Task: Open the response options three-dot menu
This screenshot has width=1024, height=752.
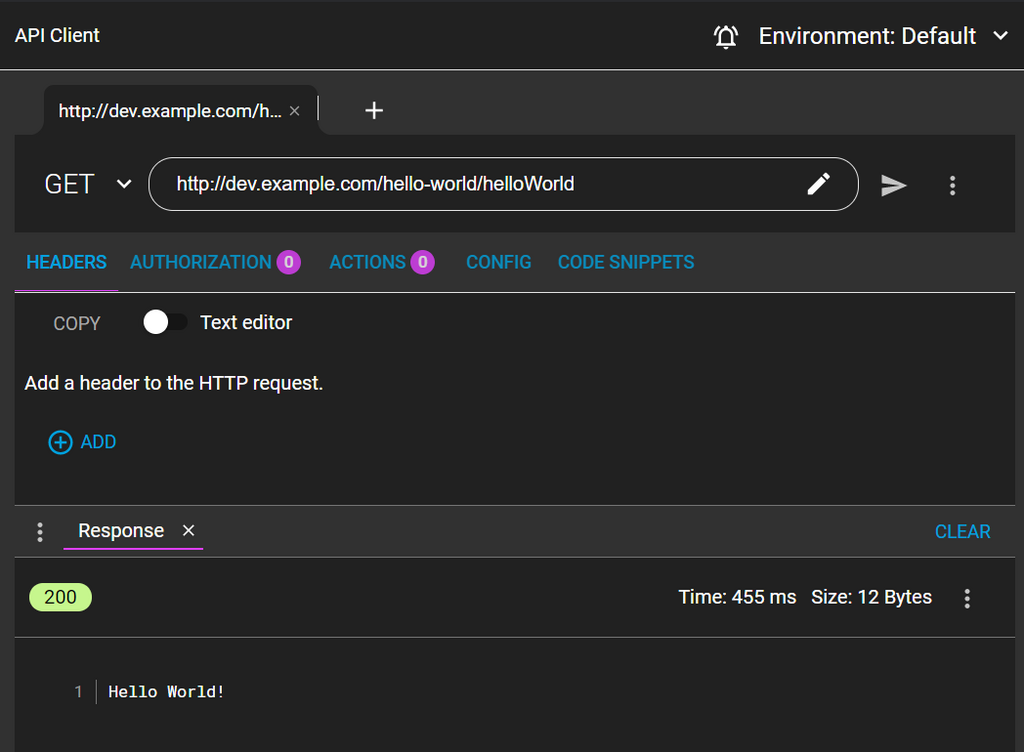Action: coord(967,597)
